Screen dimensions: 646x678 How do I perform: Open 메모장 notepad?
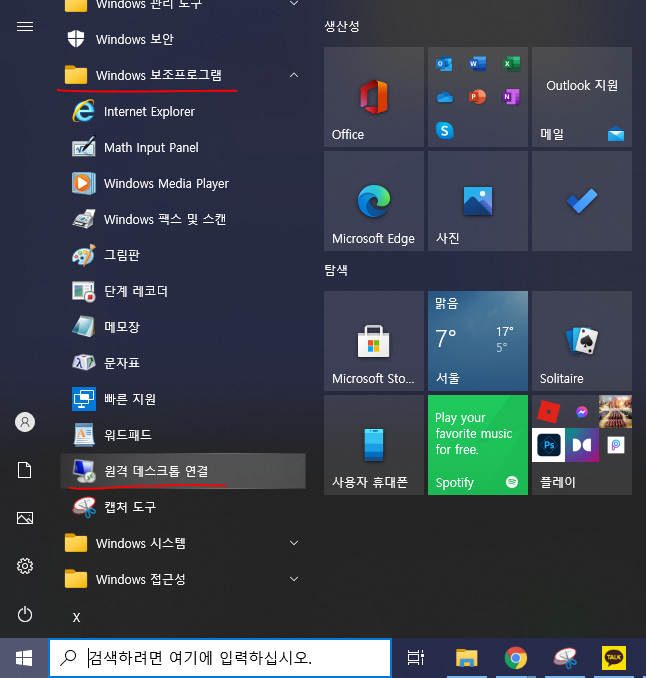tap(183, 327)
